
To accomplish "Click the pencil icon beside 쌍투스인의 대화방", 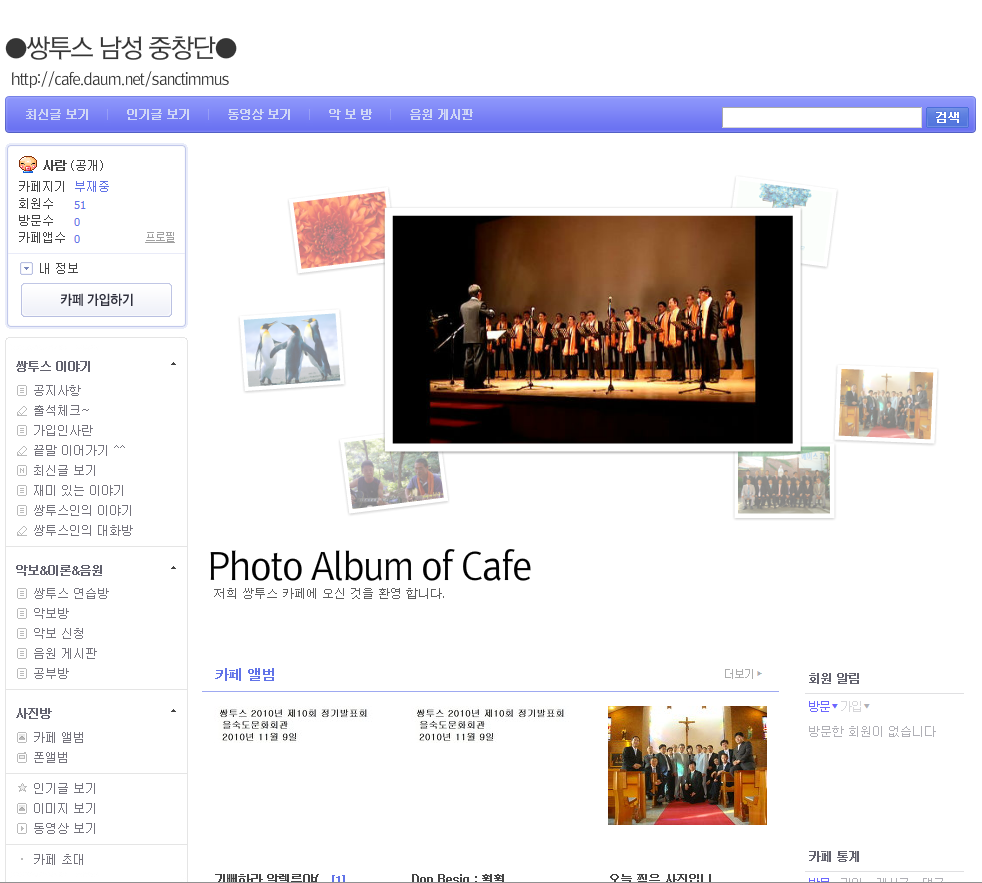I will tap(22, 531).
